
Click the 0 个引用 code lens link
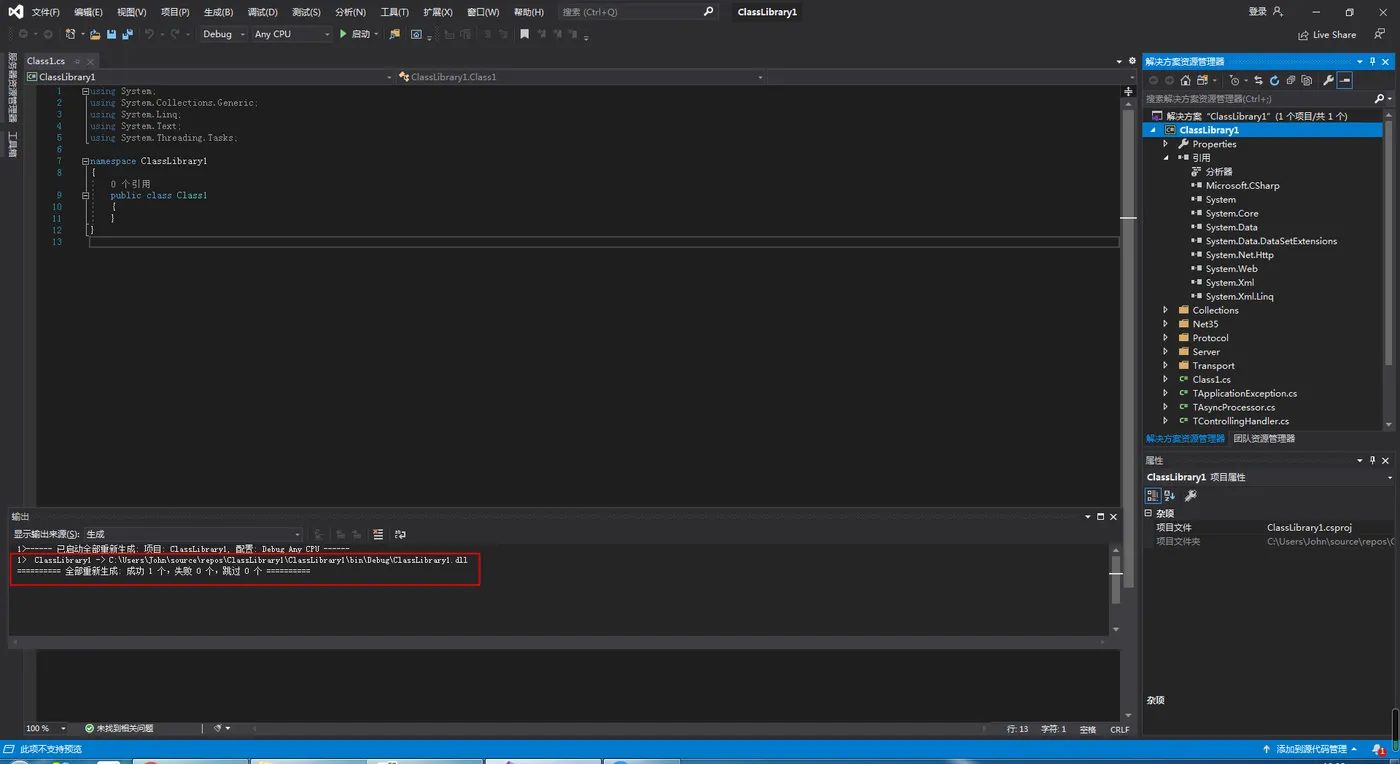(x=130, y=184)
